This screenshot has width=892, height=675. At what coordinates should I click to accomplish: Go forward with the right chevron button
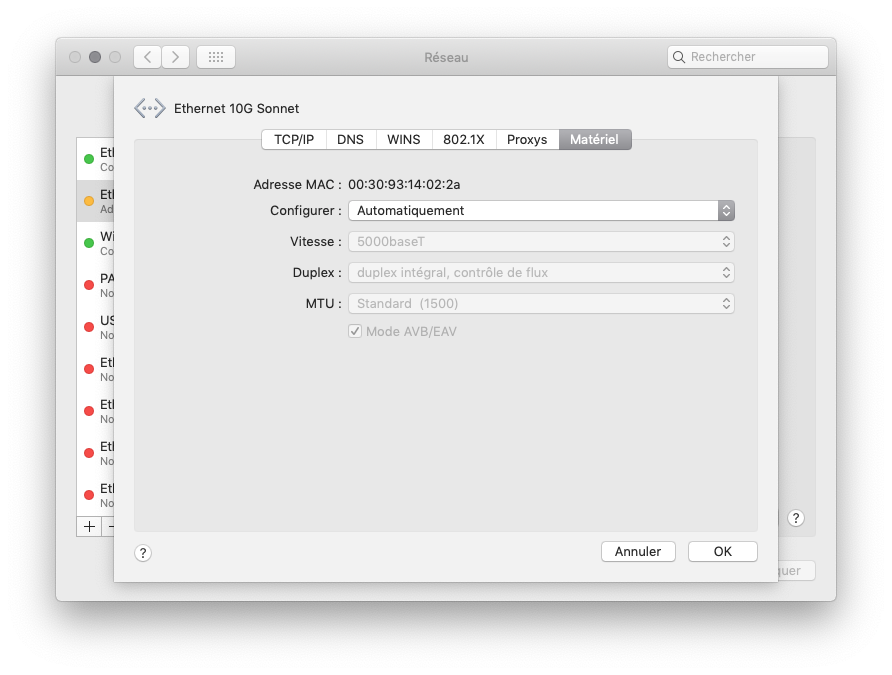175,57
